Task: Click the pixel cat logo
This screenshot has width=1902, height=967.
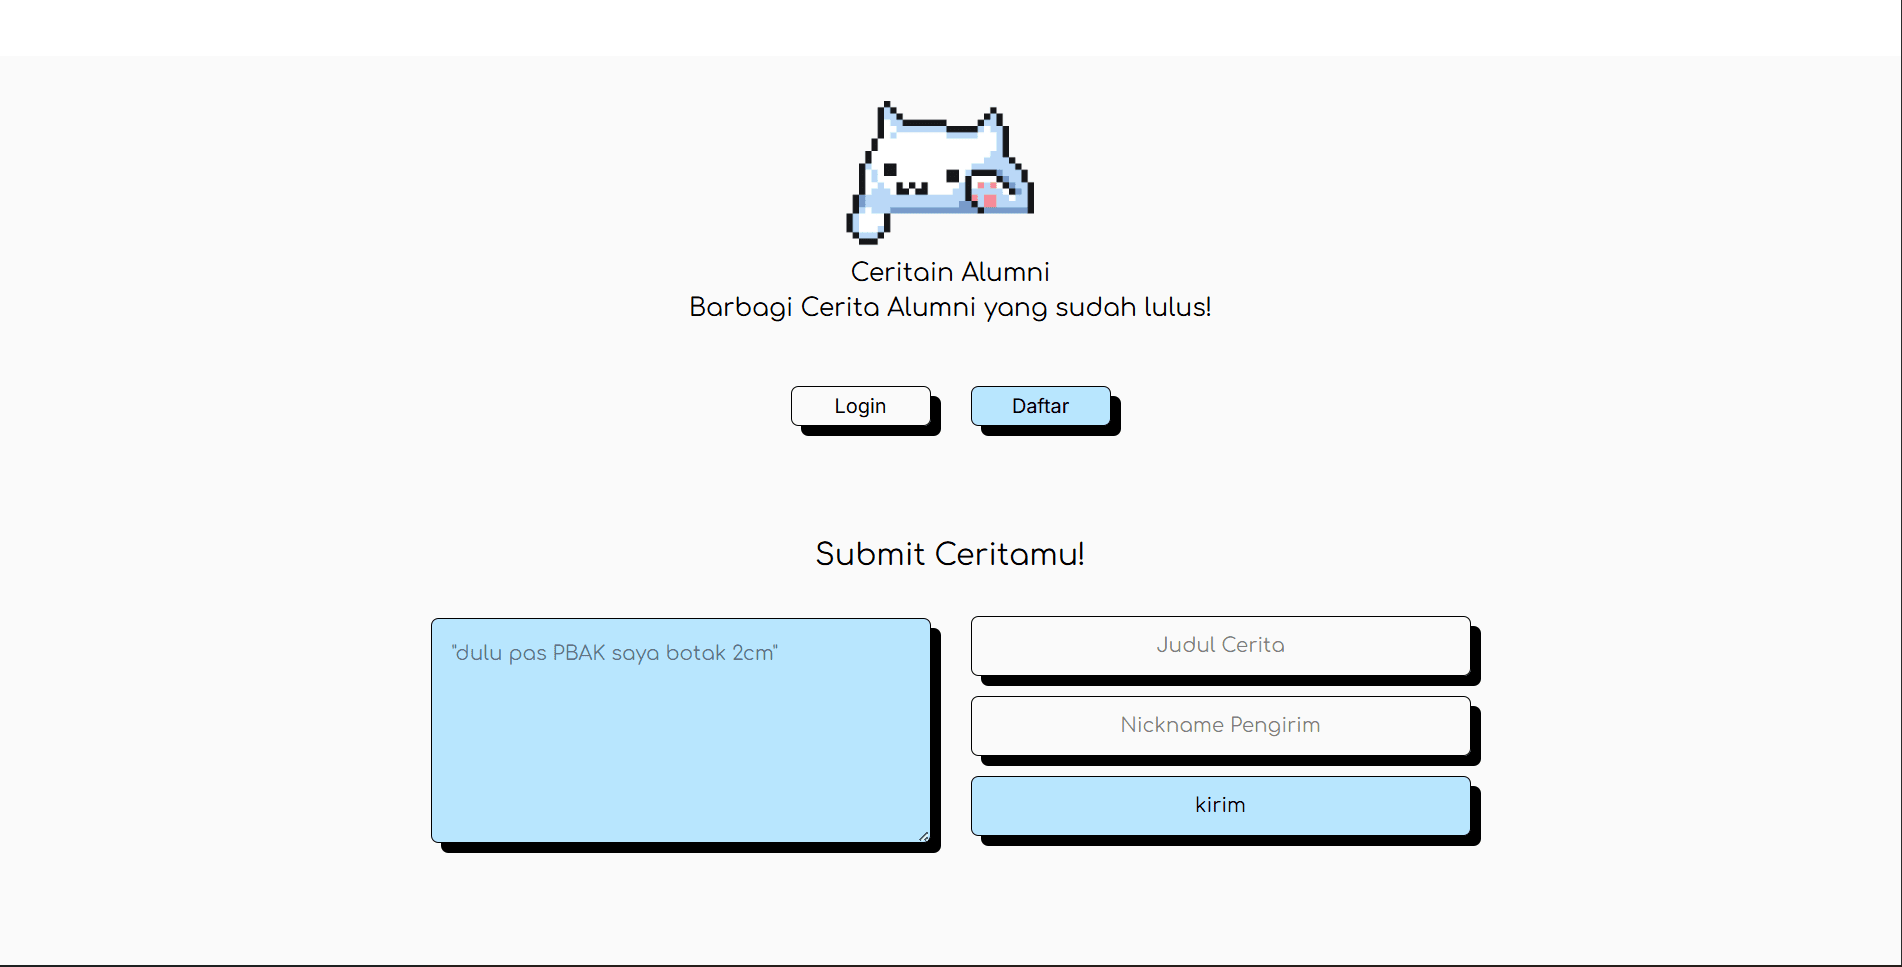Action: point(940,172)
